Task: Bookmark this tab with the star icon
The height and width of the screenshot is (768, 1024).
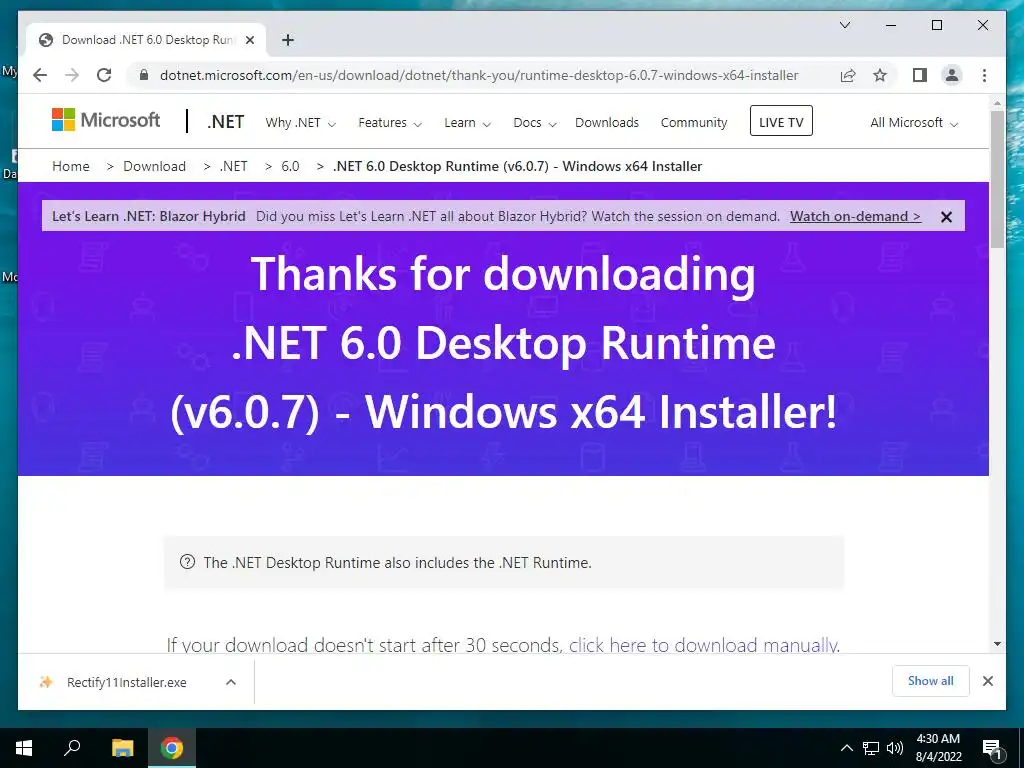Action: click(x=880, y=75)
